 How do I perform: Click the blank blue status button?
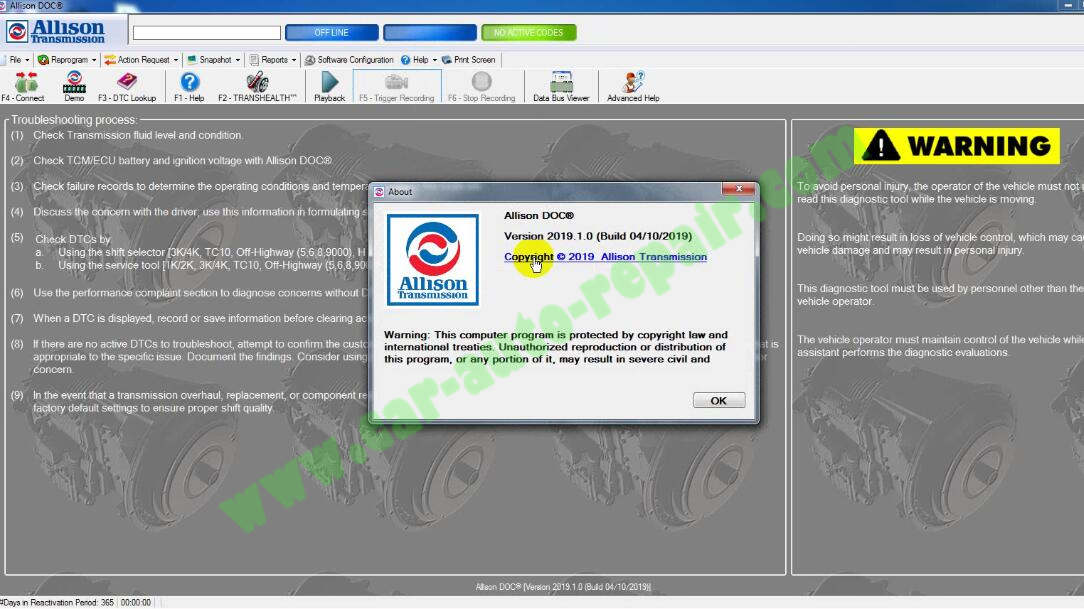tap(430, 32)
